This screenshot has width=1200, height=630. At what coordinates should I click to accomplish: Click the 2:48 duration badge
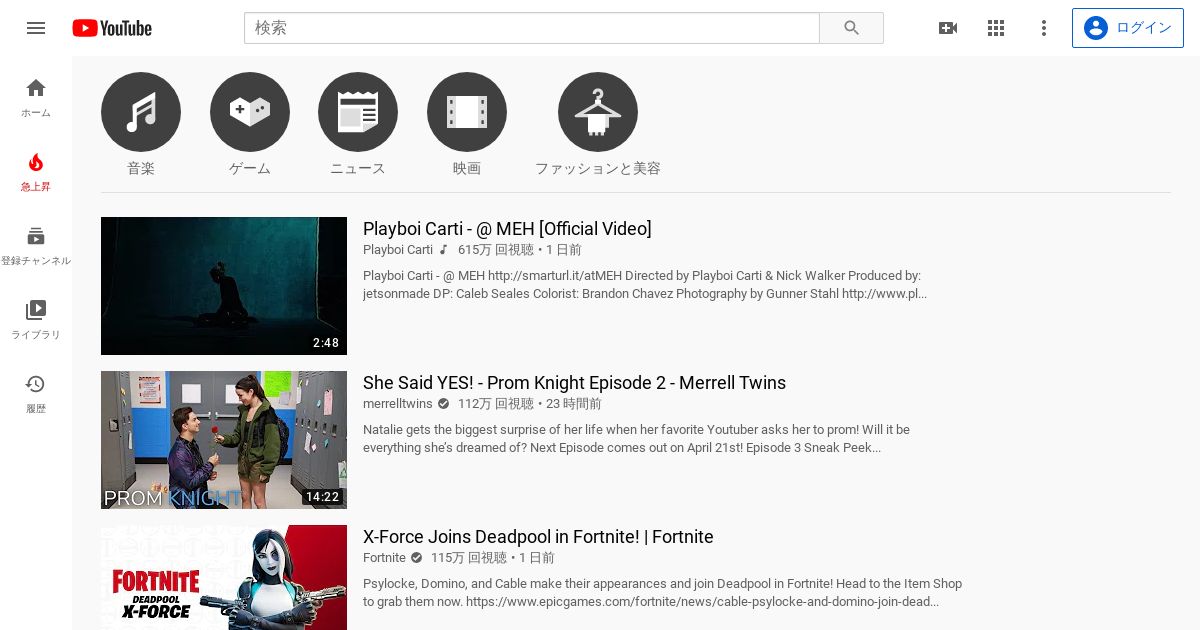326,343
